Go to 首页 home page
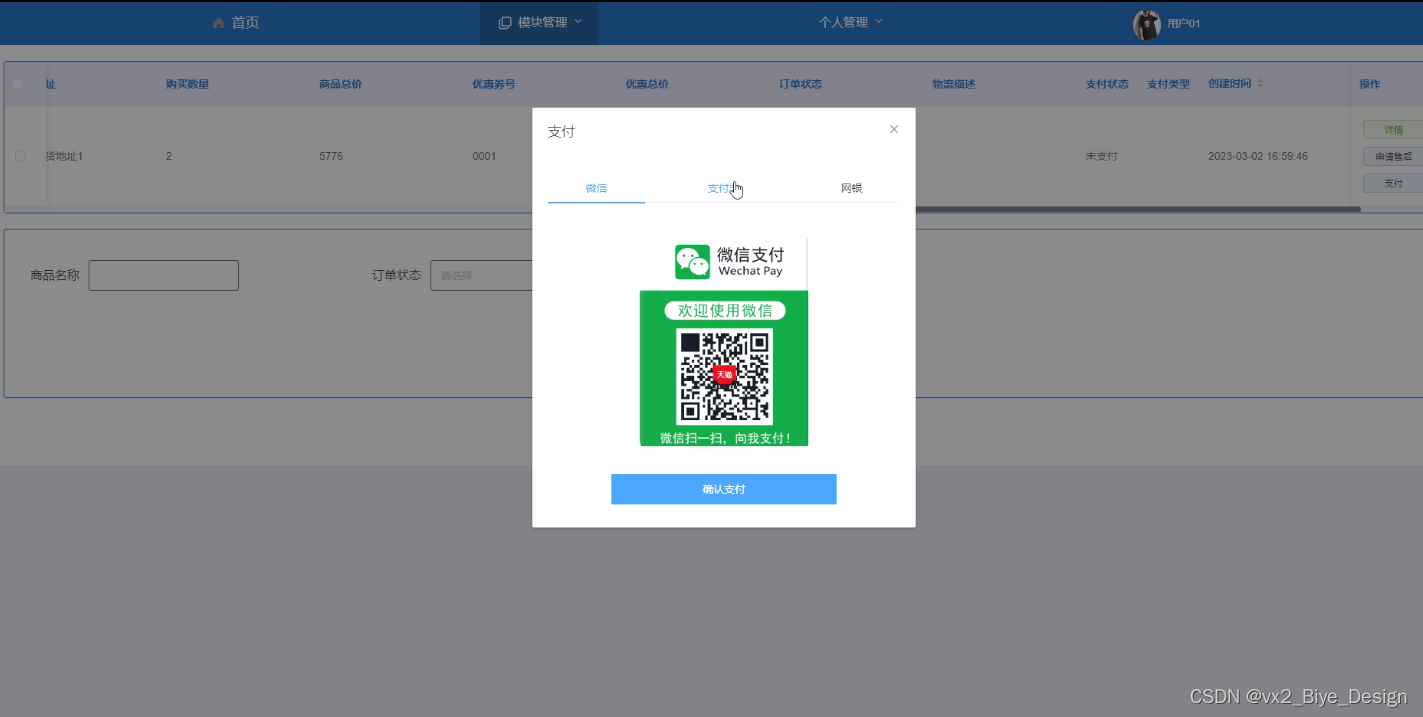 [245, 22]
